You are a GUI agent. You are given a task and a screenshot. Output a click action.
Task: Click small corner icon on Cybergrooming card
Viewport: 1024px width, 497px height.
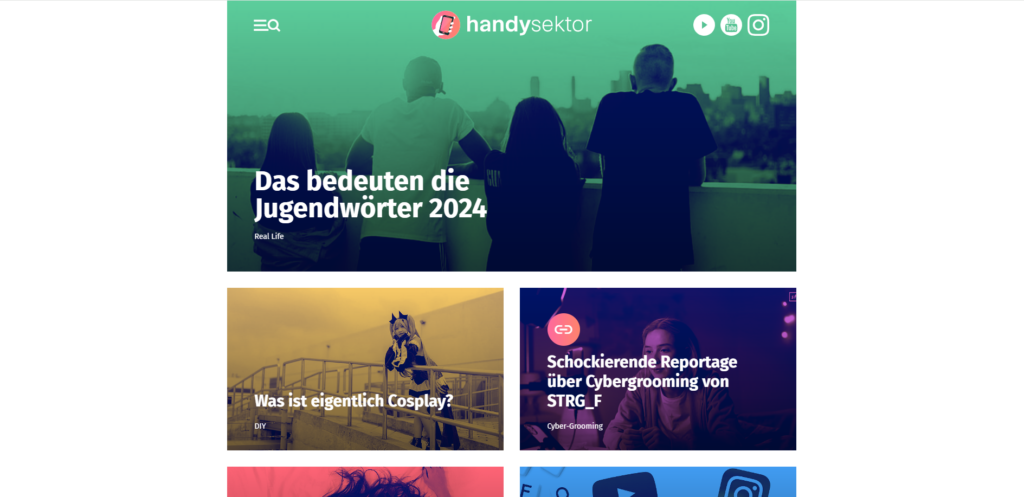[x=792, y=296]
